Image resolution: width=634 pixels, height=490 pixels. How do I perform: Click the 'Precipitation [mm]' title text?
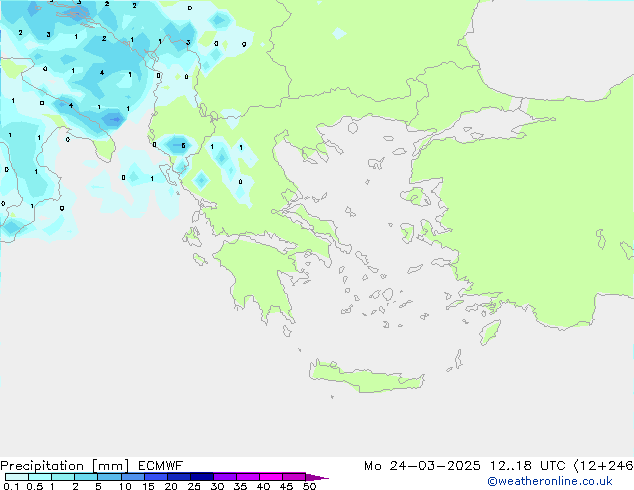click(x=65, y=466)
